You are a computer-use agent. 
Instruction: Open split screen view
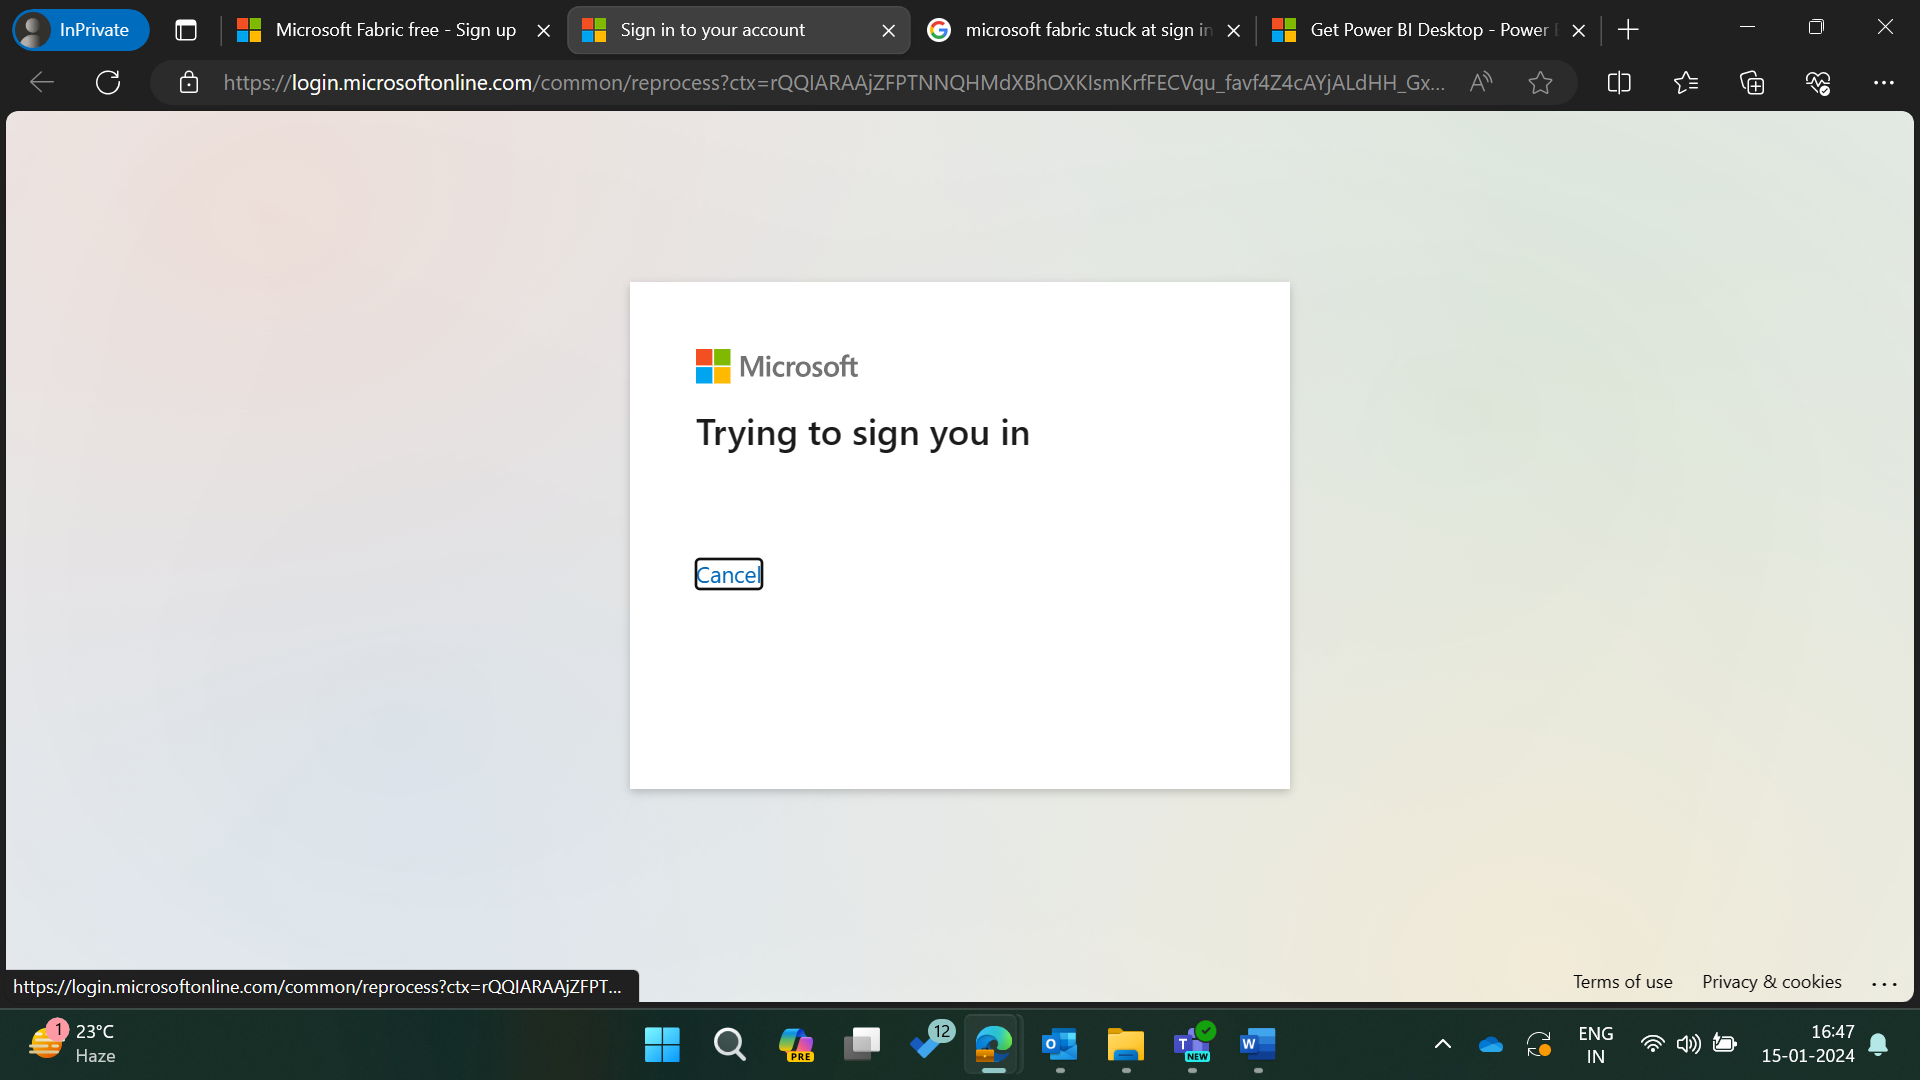1619,83
